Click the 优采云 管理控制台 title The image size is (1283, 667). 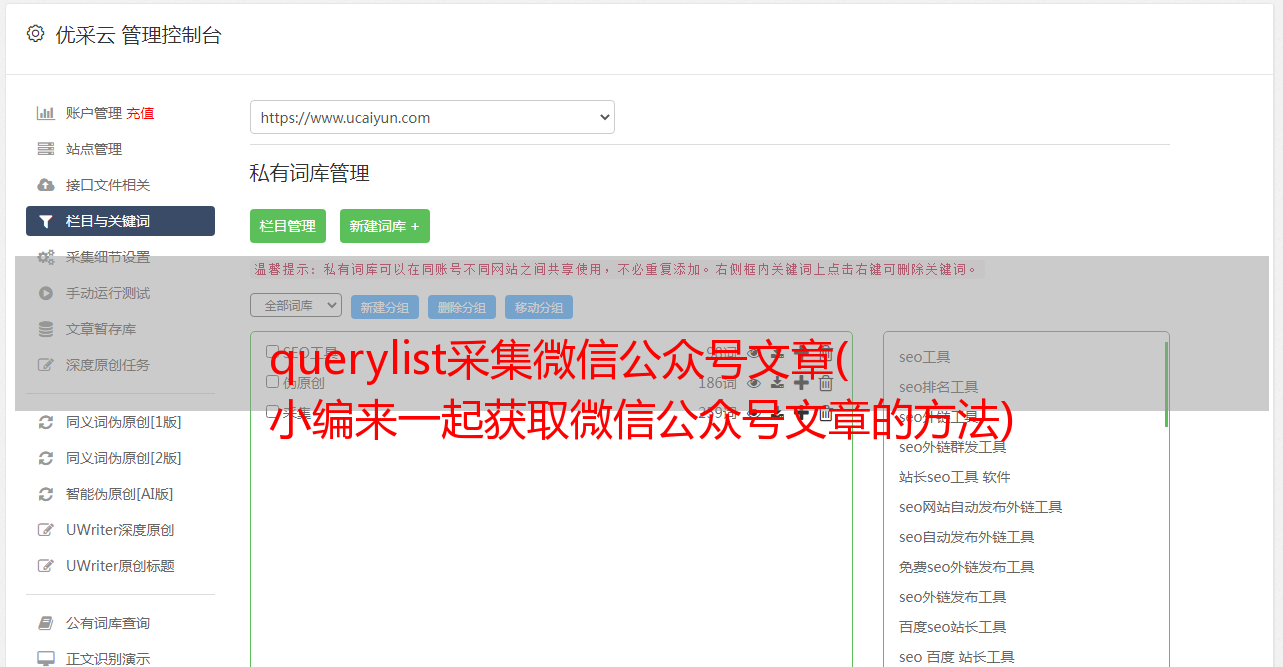coord(138,35)
